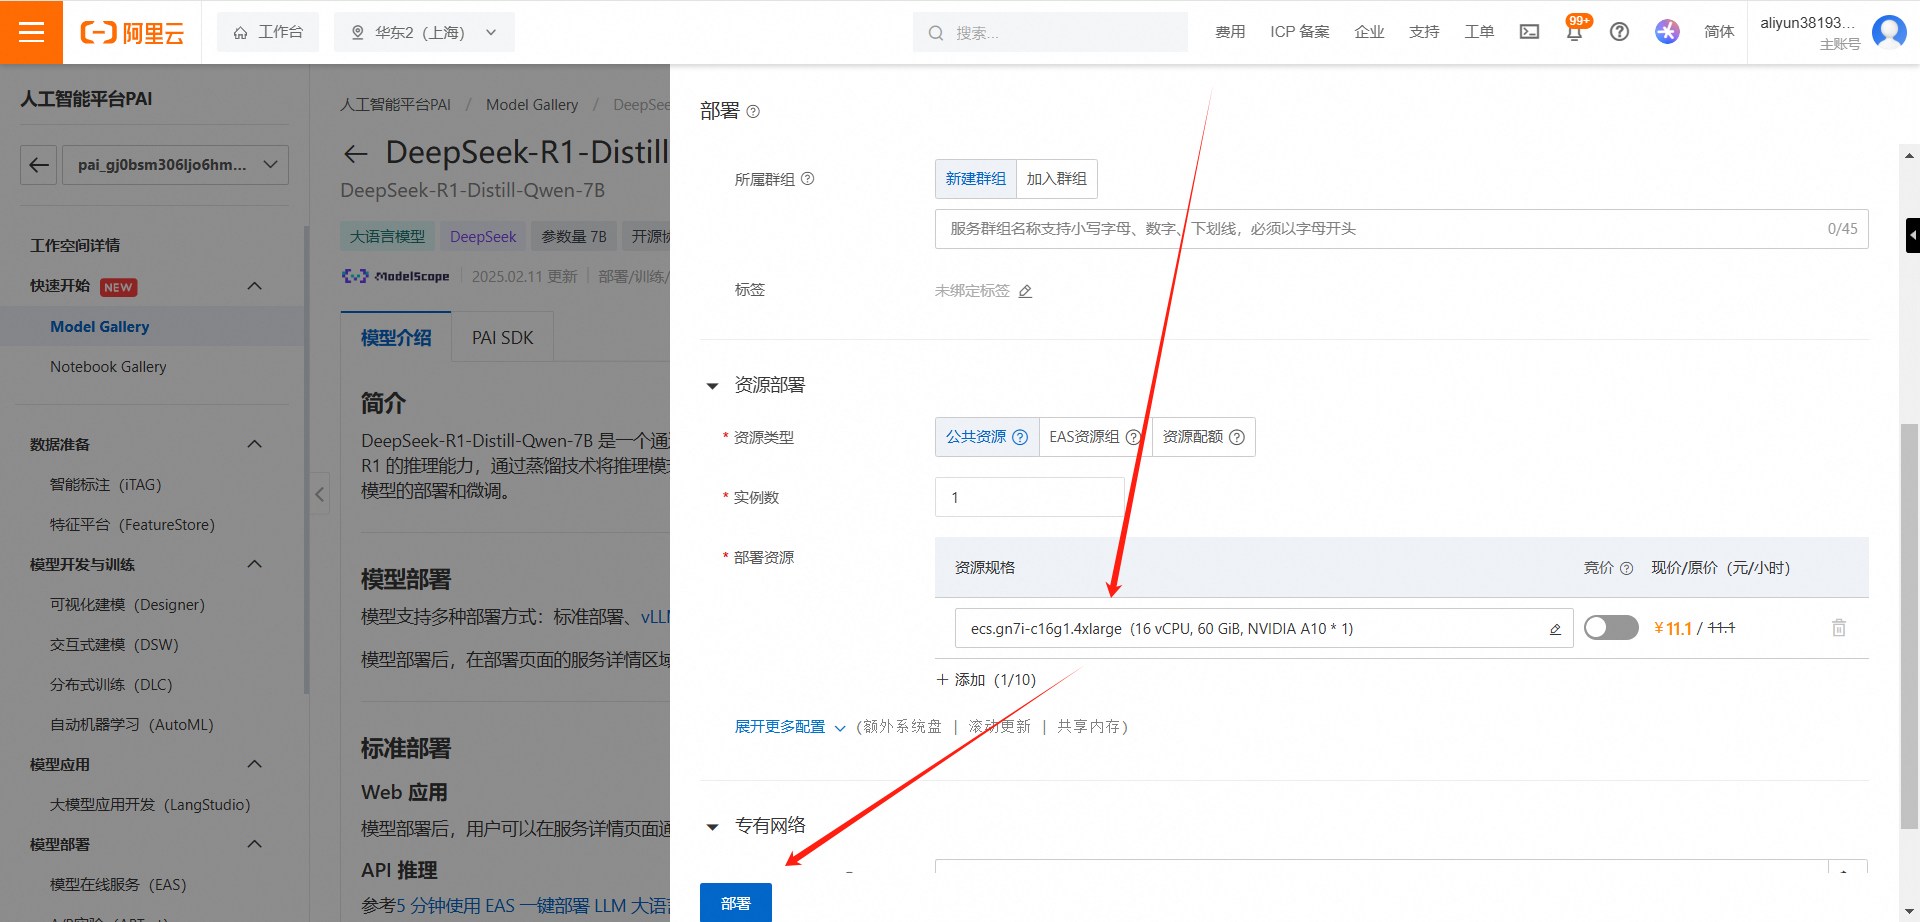Select EAS资源组 resource type
Viewport: 1920px width, 922px height.
[1095, 437]
